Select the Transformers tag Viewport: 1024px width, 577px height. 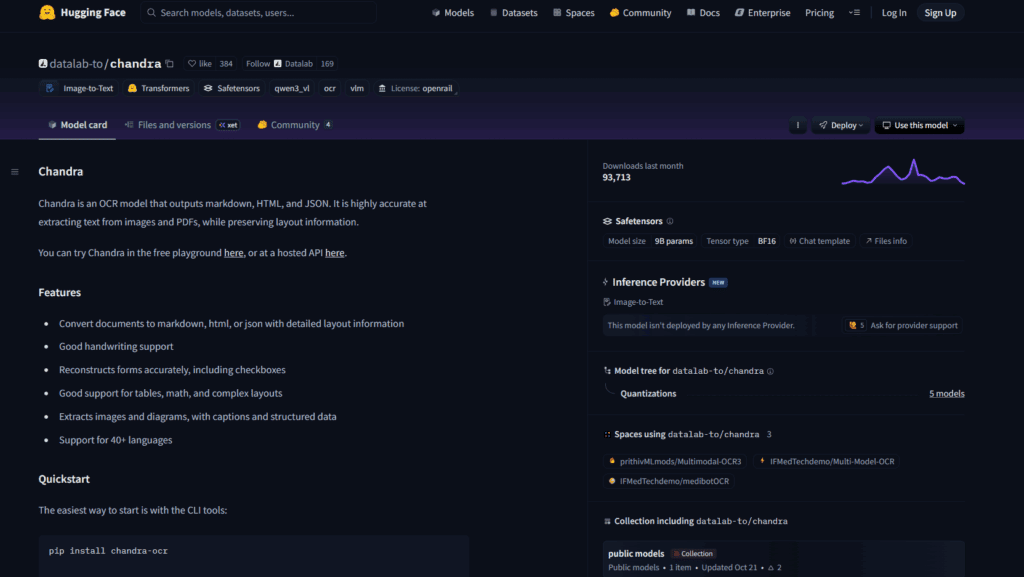[x=158, y=88]
